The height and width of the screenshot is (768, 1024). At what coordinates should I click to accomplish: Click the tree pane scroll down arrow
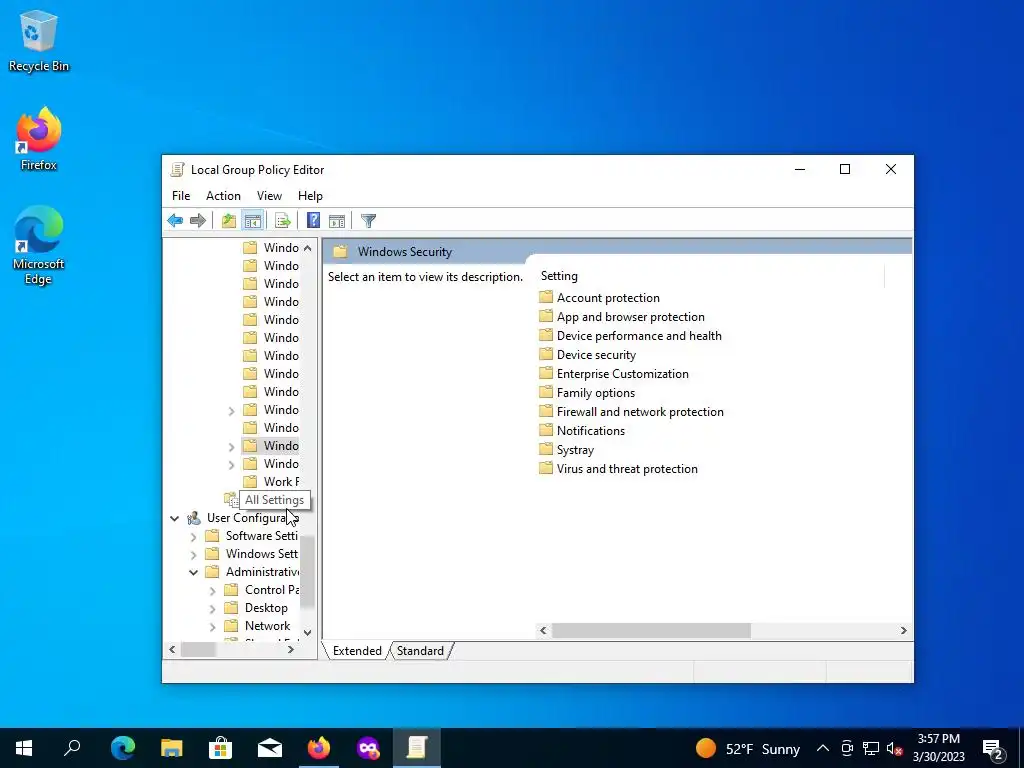click(x=308, y=633)
